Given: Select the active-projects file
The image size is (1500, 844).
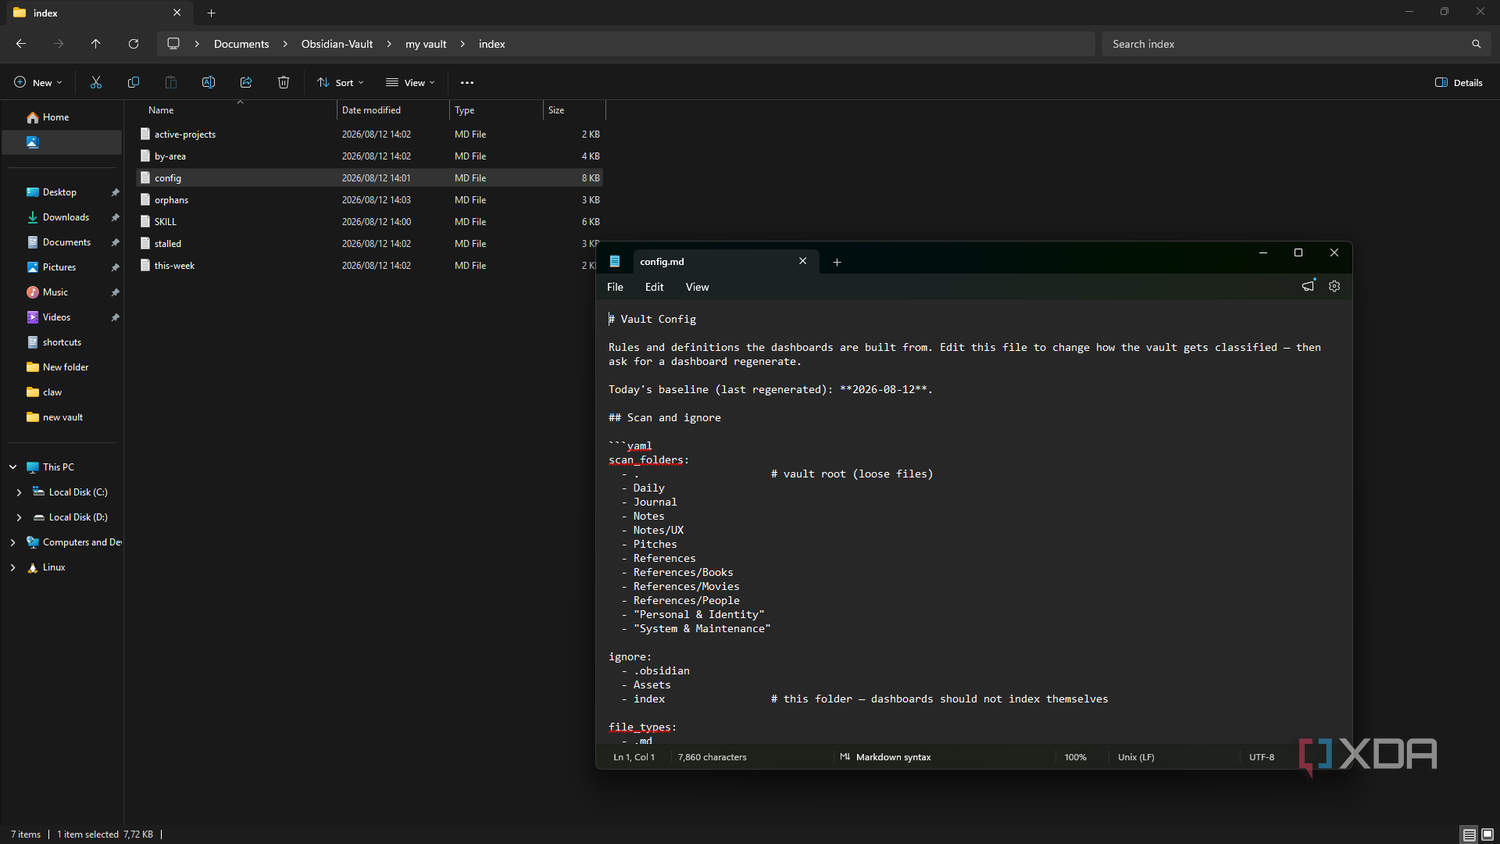Looking at the screenshot, I should pyautogui.click(x=370, y=134).
